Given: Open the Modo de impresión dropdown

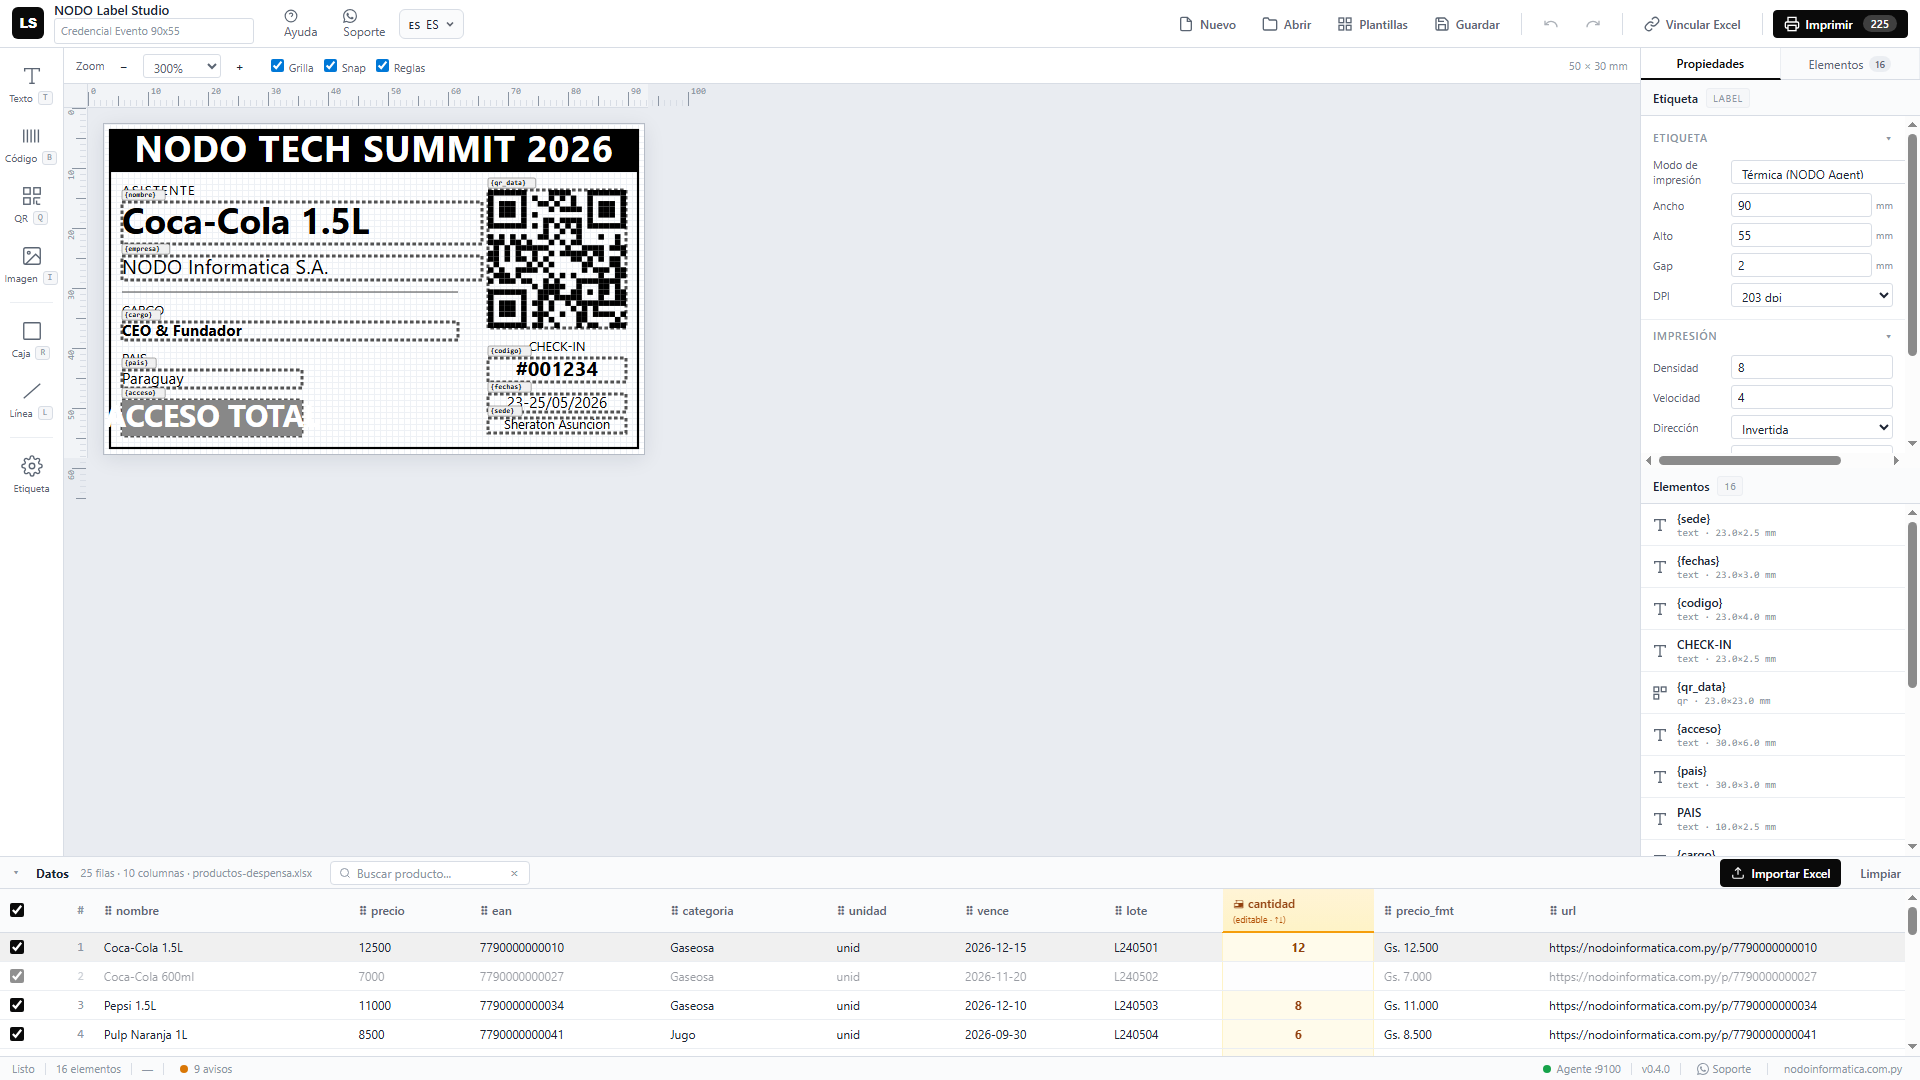Looking at the screenshot, I should (x=1817, y=173).
